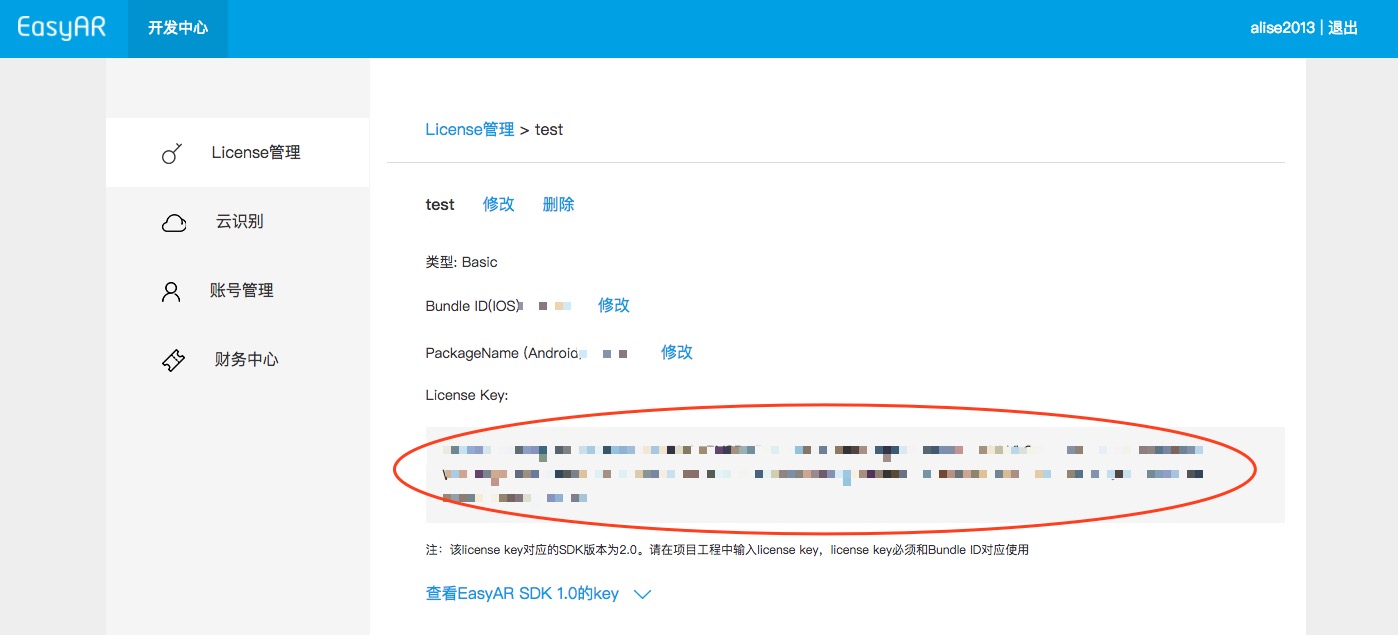Open the 开发中心 menu item

pyautogui.click(x=177, y=28)
